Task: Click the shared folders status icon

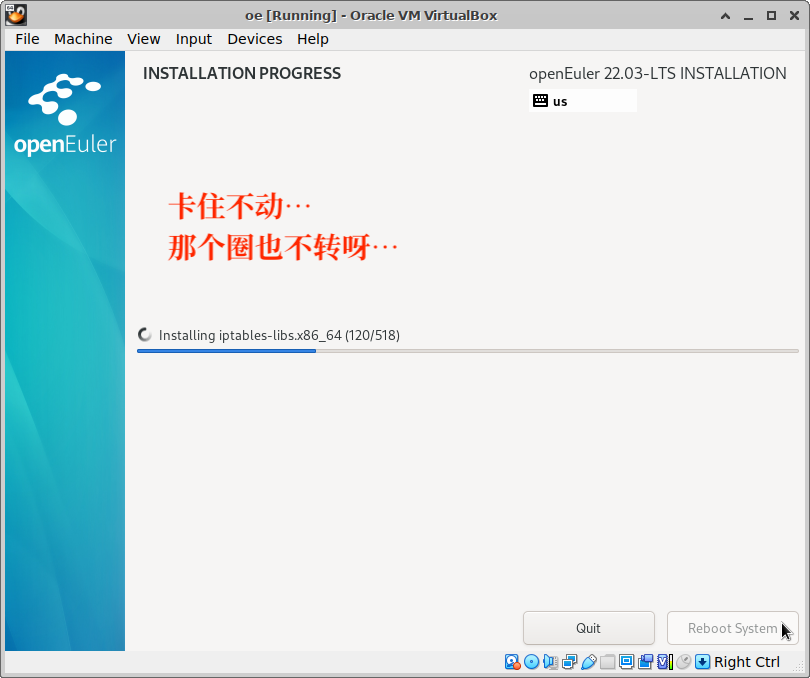Action: (608, 662)
